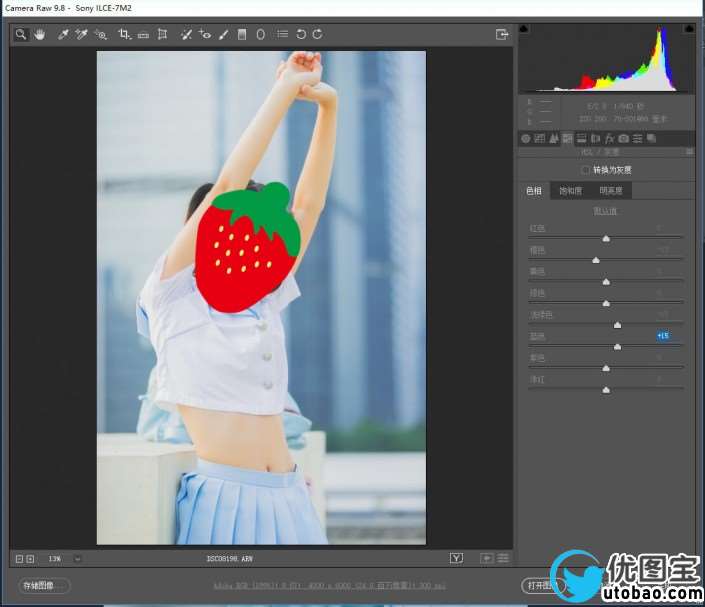
Task: Select the Adjustment Brush tool
Action: (223, 34)
